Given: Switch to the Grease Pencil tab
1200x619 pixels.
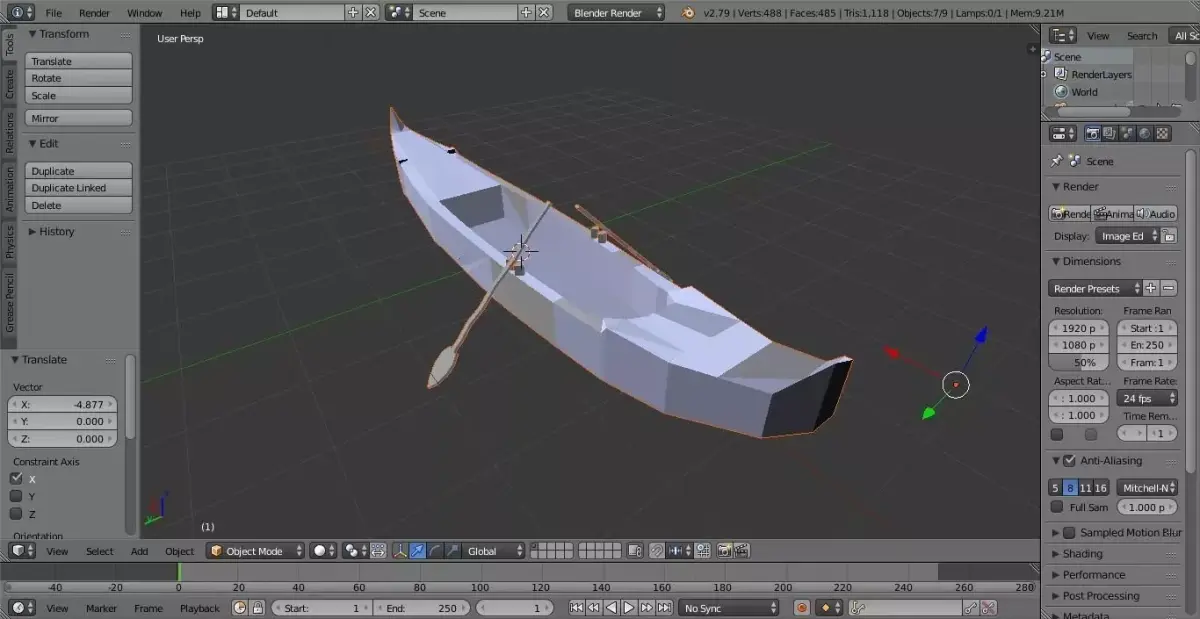Looking at the screenshot, I should 10,304.
